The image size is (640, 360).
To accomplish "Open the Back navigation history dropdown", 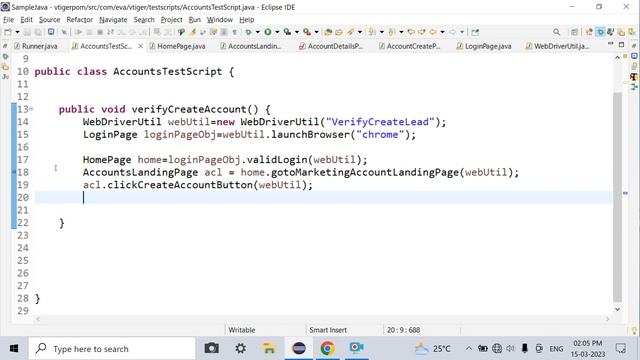I will [x=442, y=32].
